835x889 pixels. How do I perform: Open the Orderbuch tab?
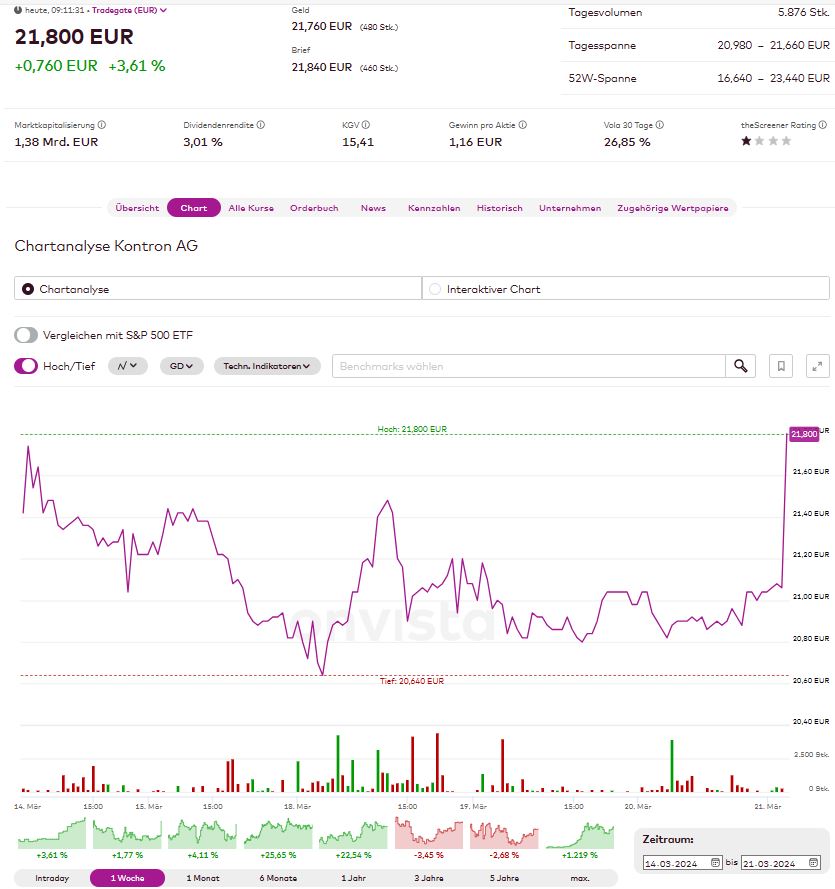[315, 208]
